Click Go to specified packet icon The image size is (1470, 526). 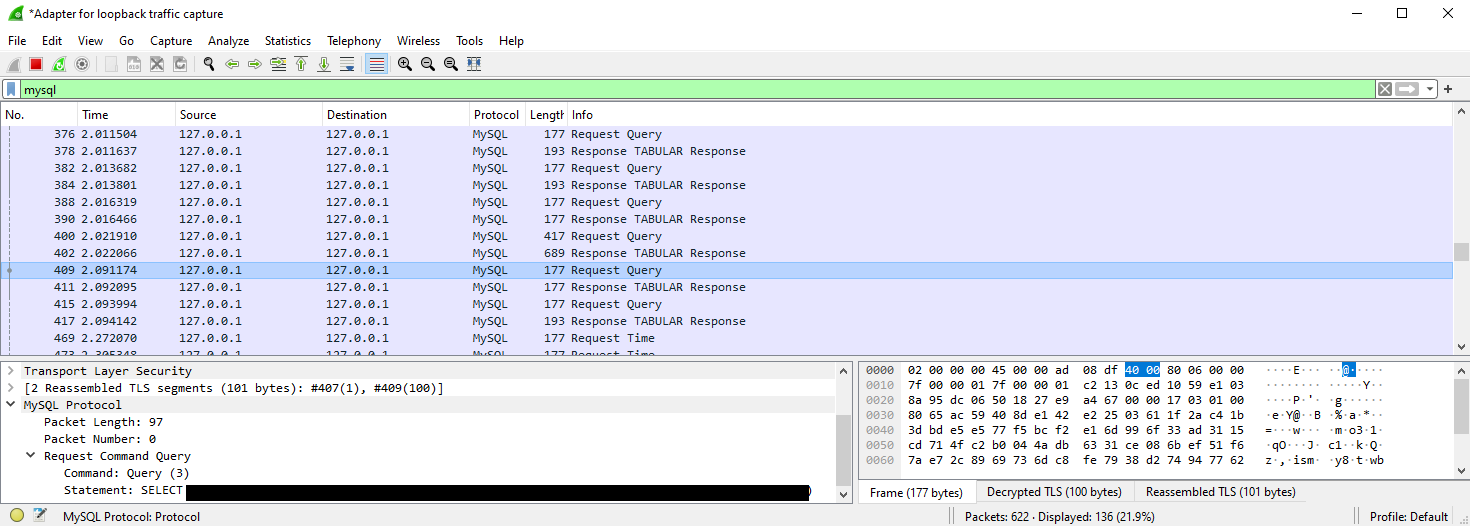(278, 64)
